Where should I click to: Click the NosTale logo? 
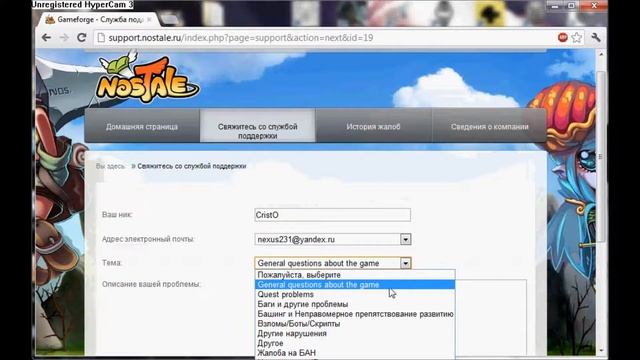coord(147,78)
